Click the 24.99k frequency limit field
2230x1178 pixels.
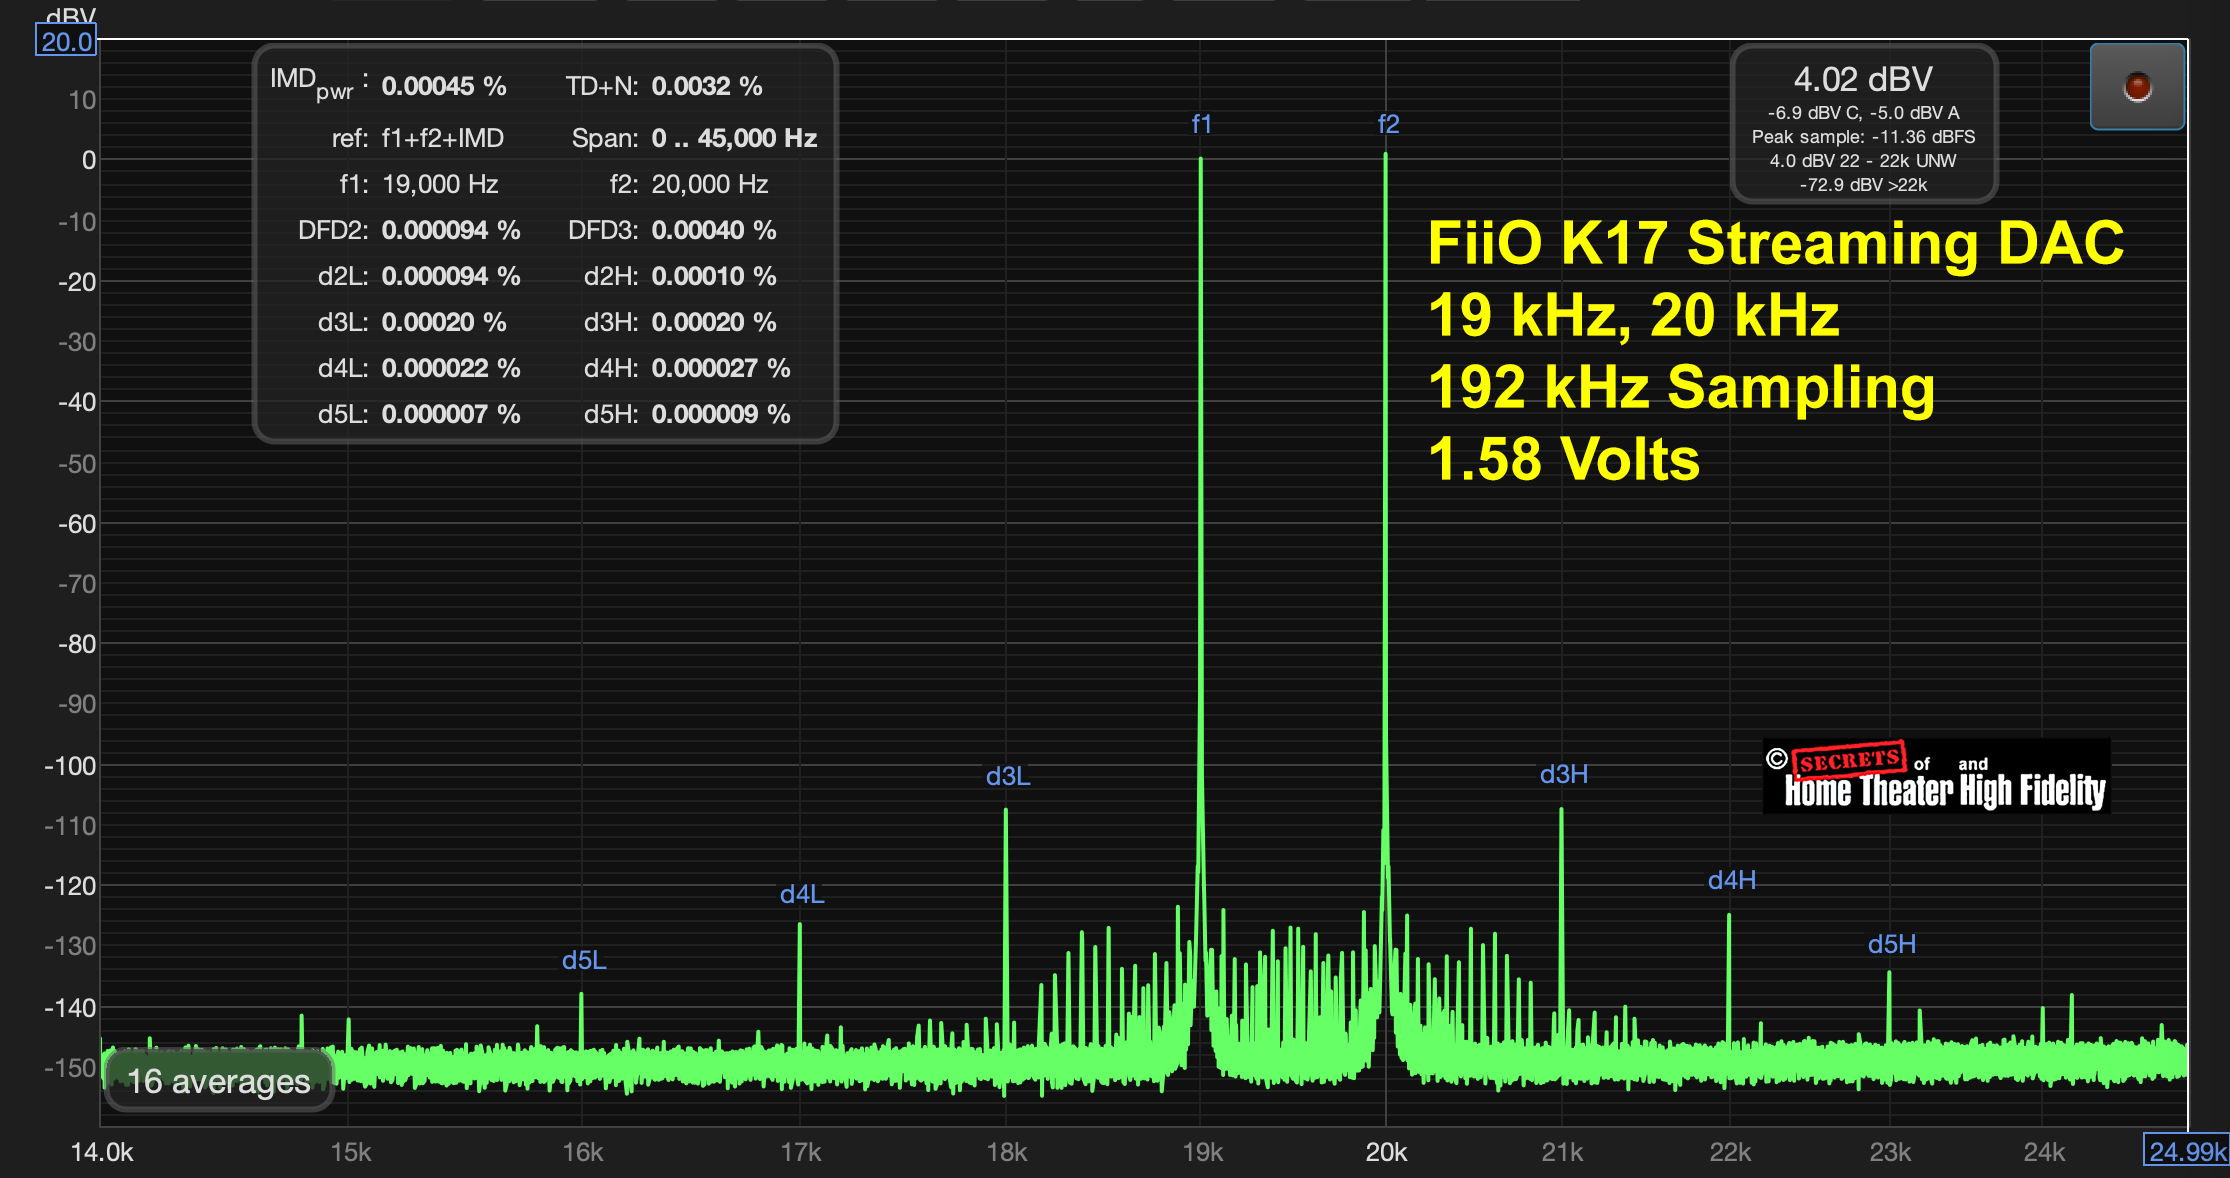point(2186,1151)
